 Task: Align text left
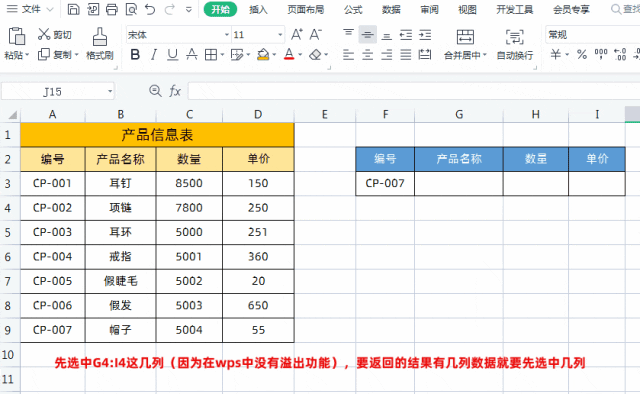[x=348, y=54]
